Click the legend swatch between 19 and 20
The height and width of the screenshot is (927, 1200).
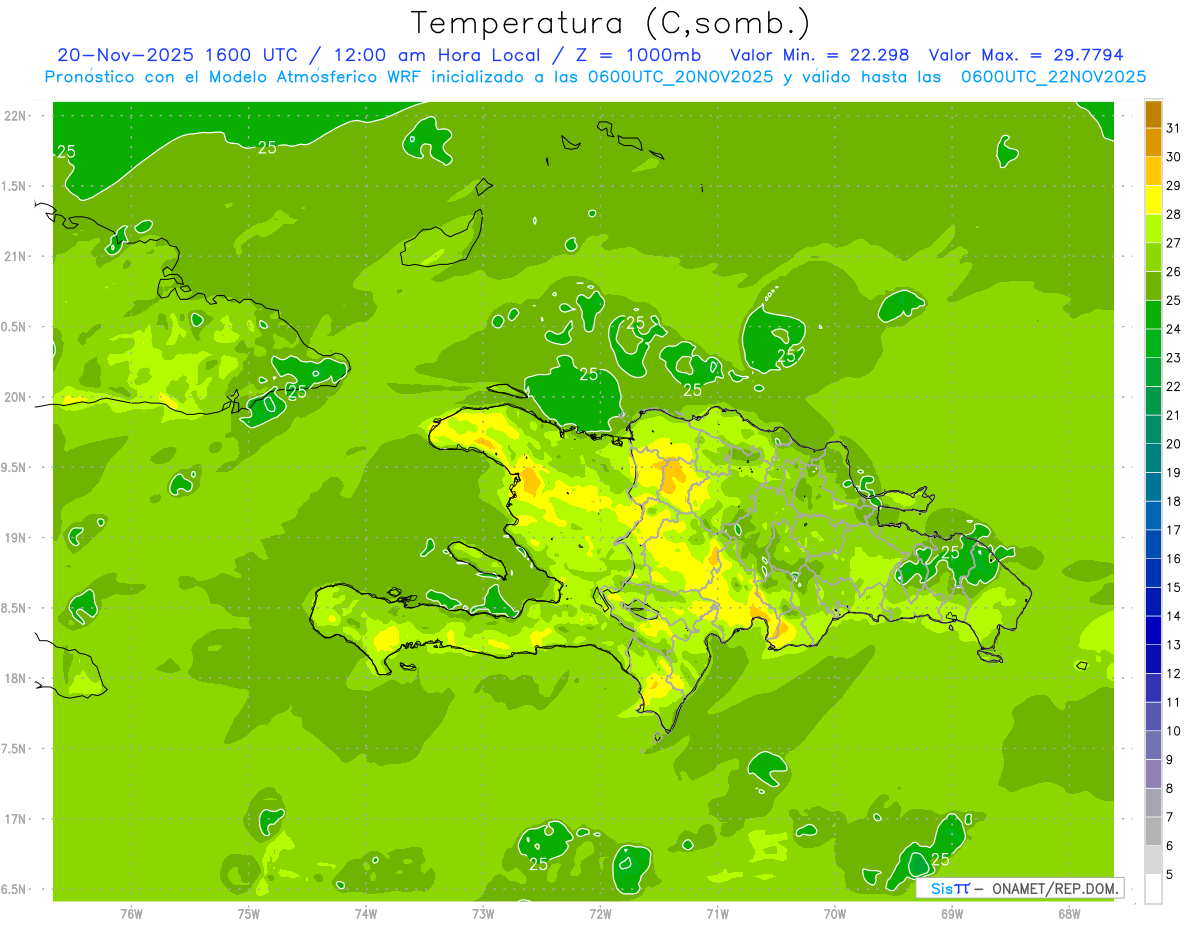(1153, 458)
